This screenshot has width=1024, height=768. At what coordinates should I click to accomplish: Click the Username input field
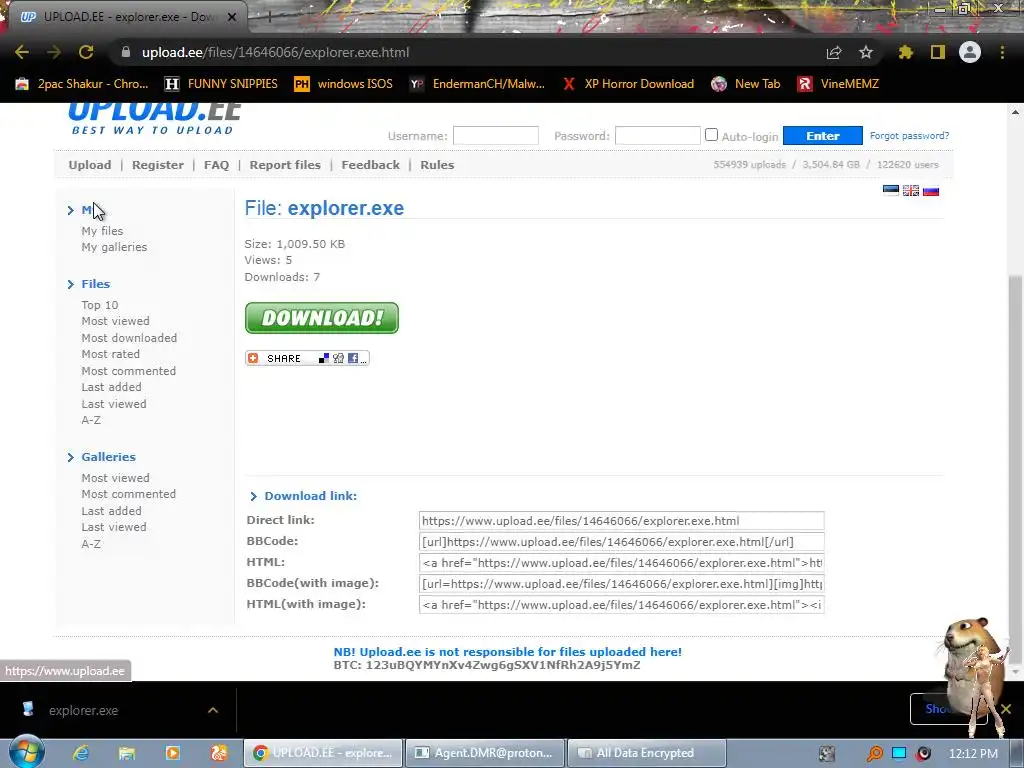(496, 135)
